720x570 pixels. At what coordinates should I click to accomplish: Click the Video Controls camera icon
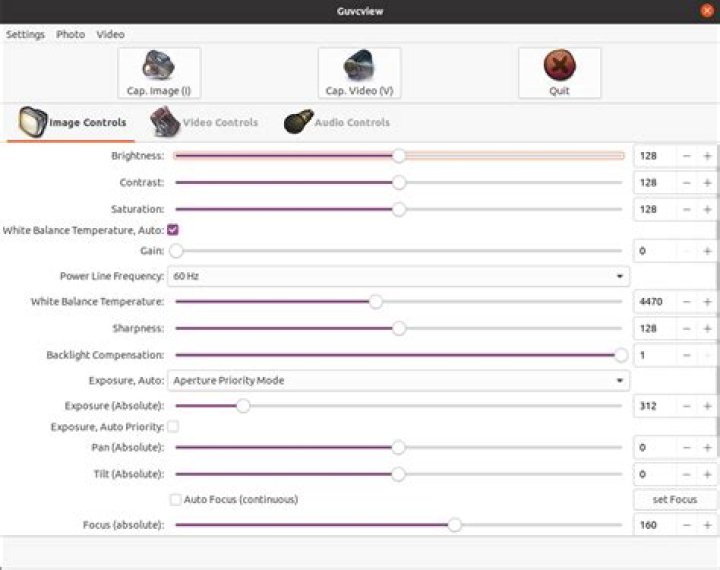165,121
